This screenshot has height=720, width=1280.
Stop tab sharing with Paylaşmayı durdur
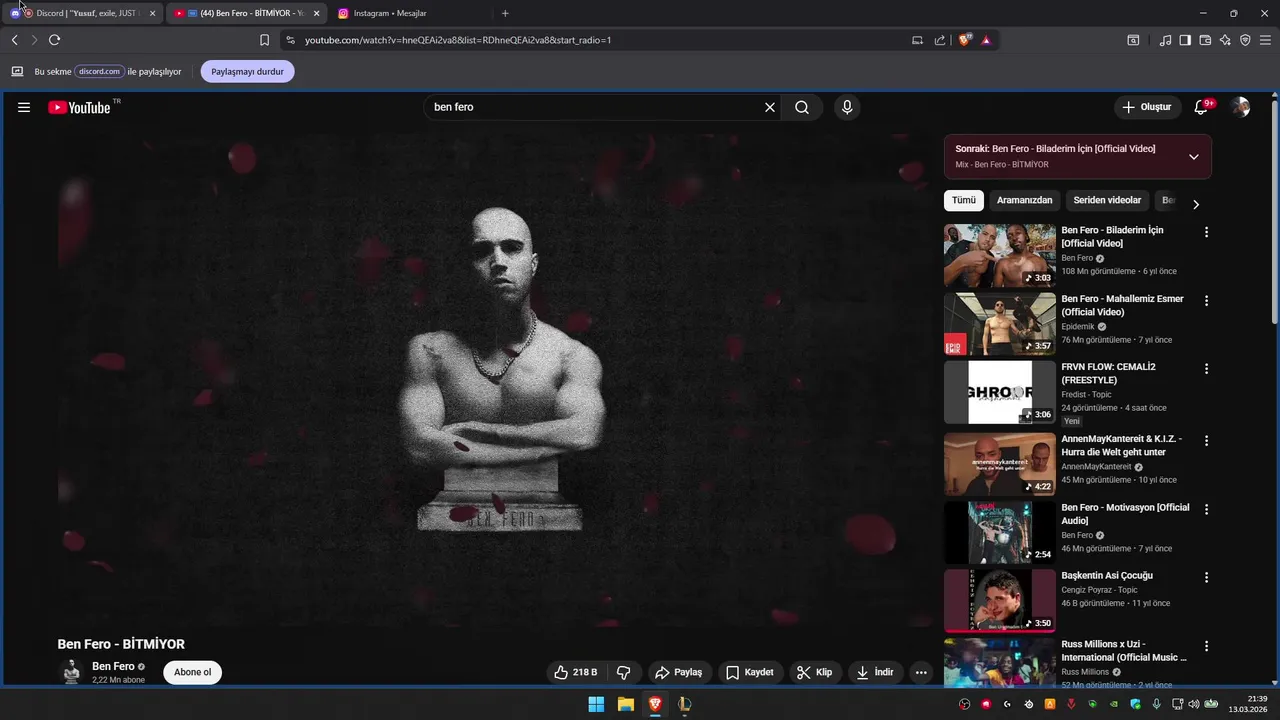coord(247,72)
